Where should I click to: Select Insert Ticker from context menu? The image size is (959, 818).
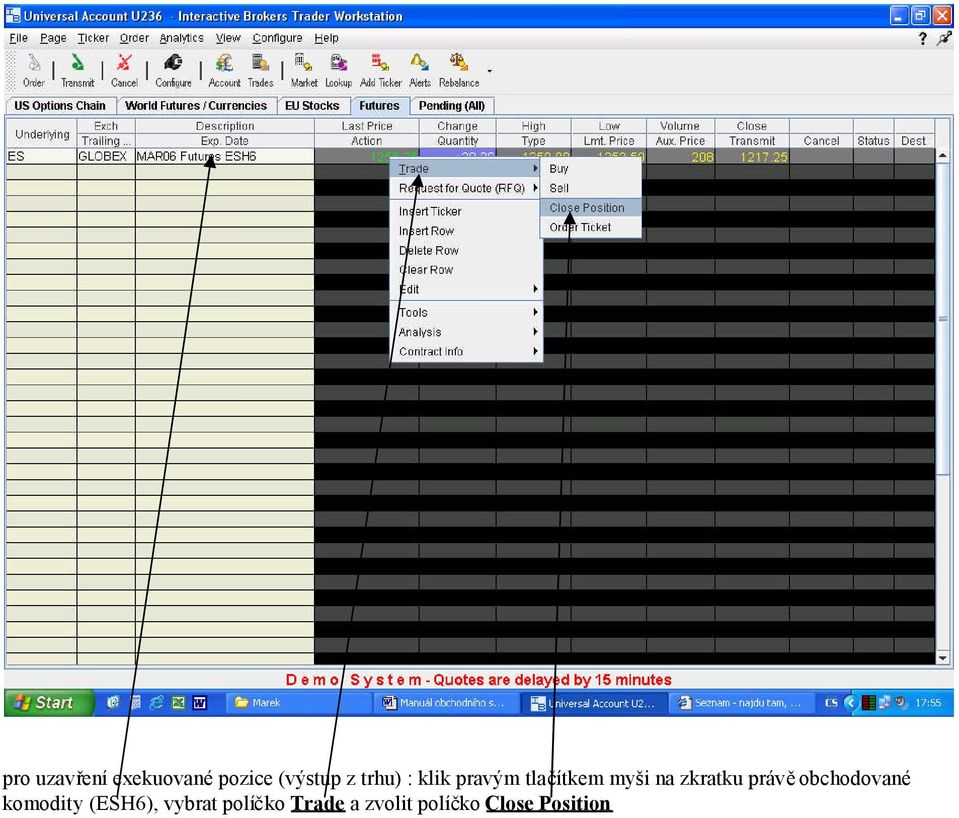coord(466,211)
